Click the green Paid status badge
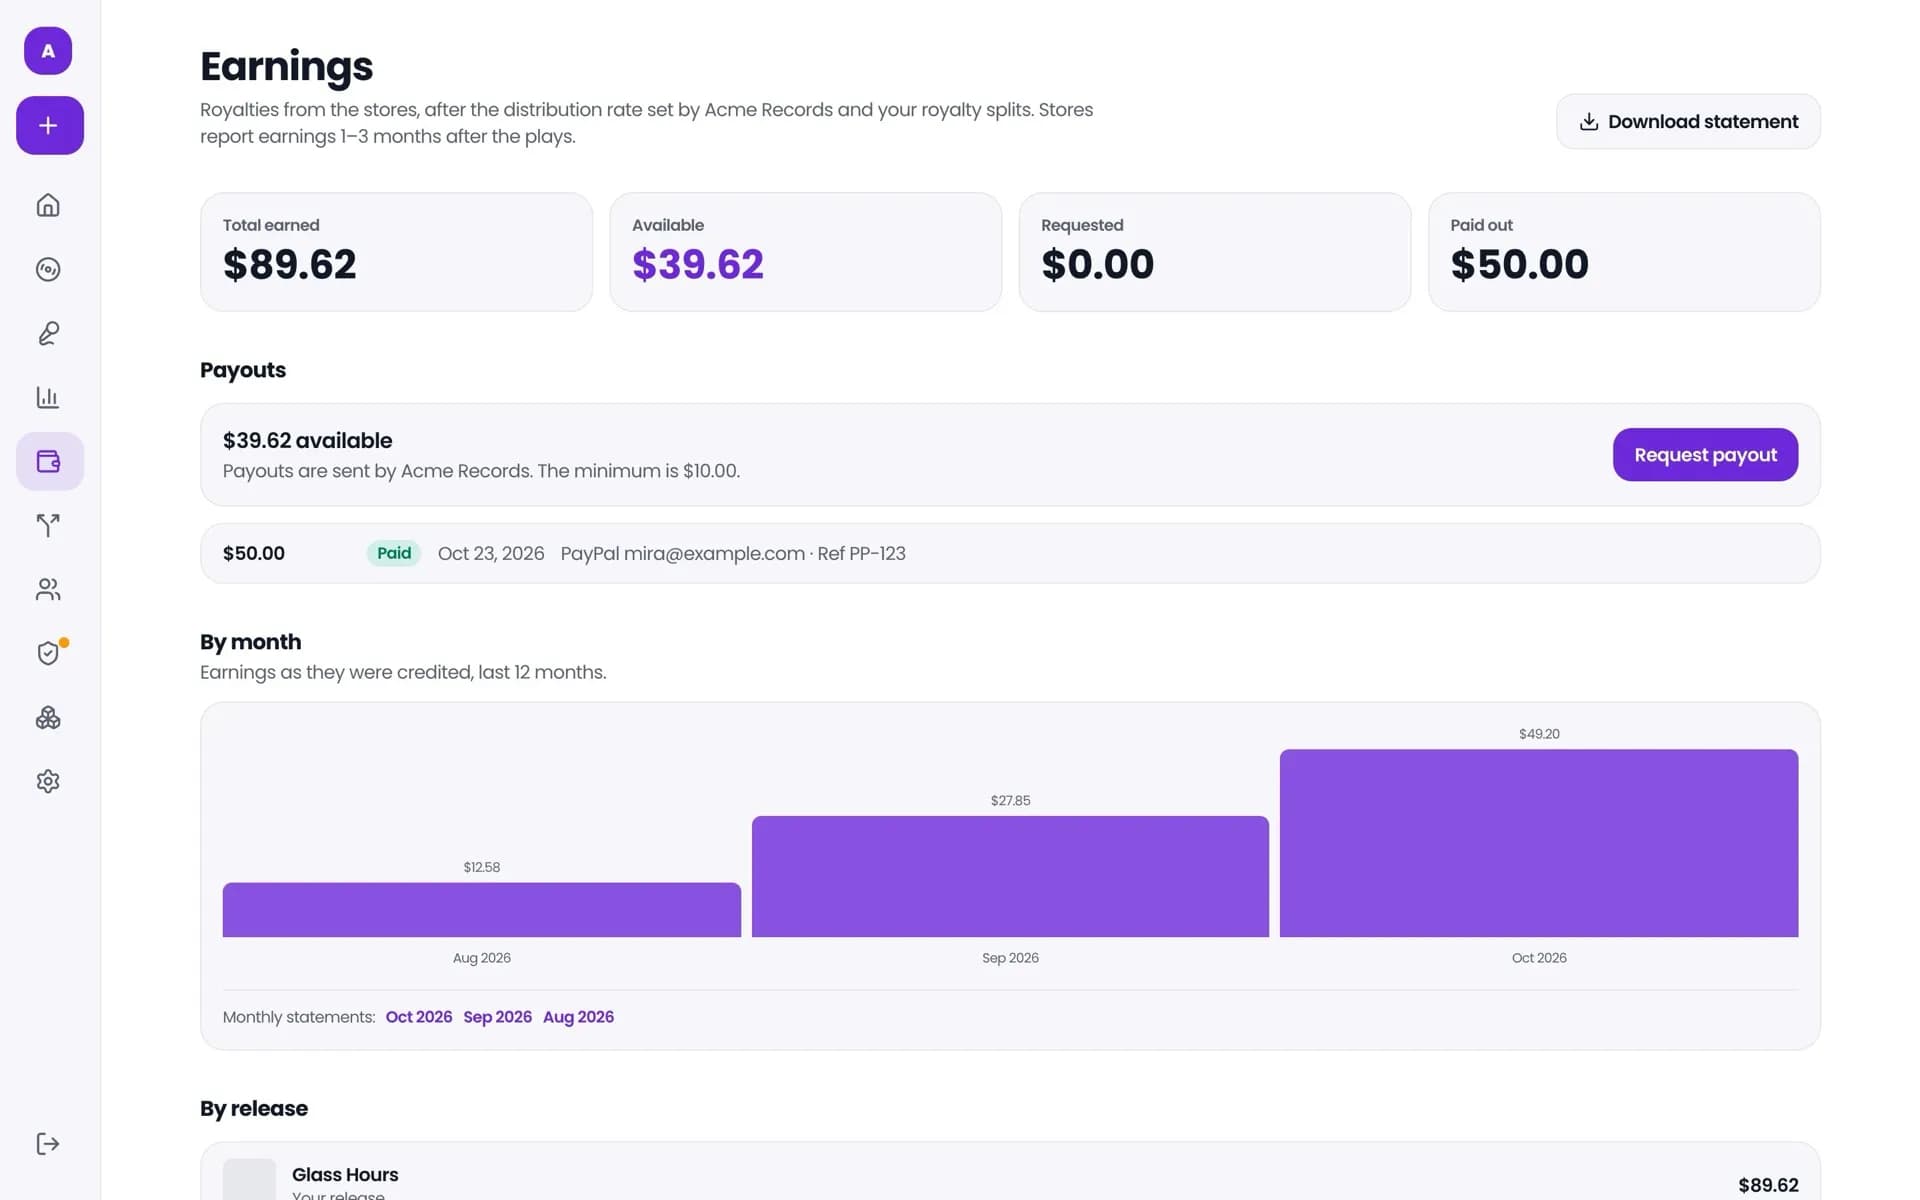Image resolution: width=1920 pixels, height=1200 pixels. [x=394, y=553]
